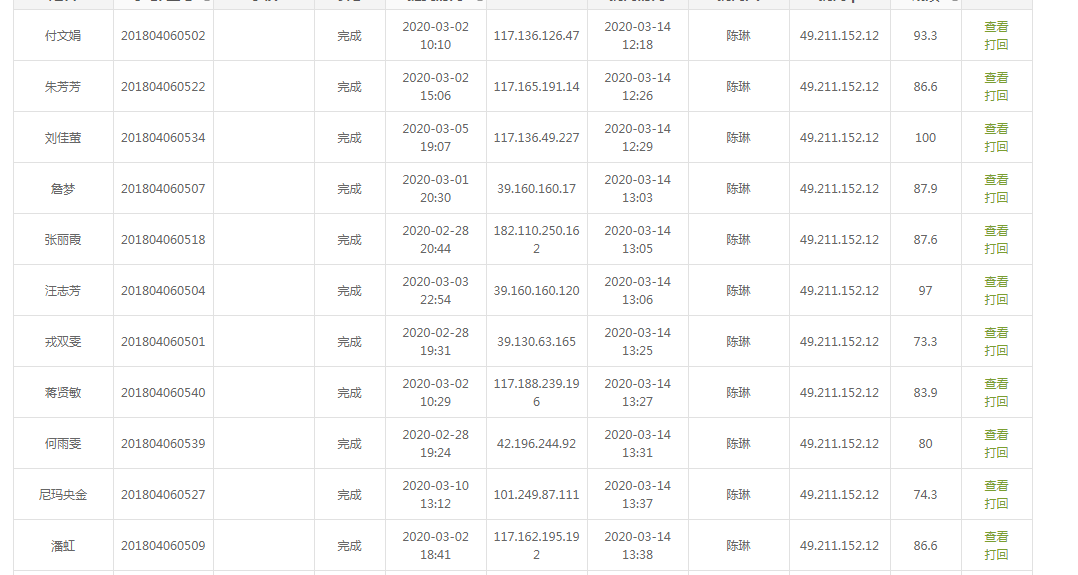Click reviewer 陈琳 in 潘虹's row
Screen dimensions: 1078x575
coord(738,546)
